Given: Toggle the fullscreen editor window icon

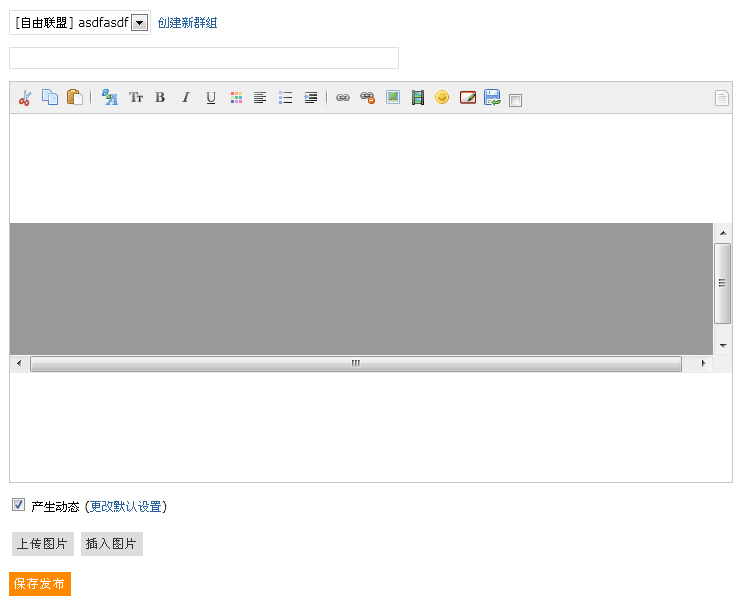Looking at the screenshot, I should pos(515,100).
